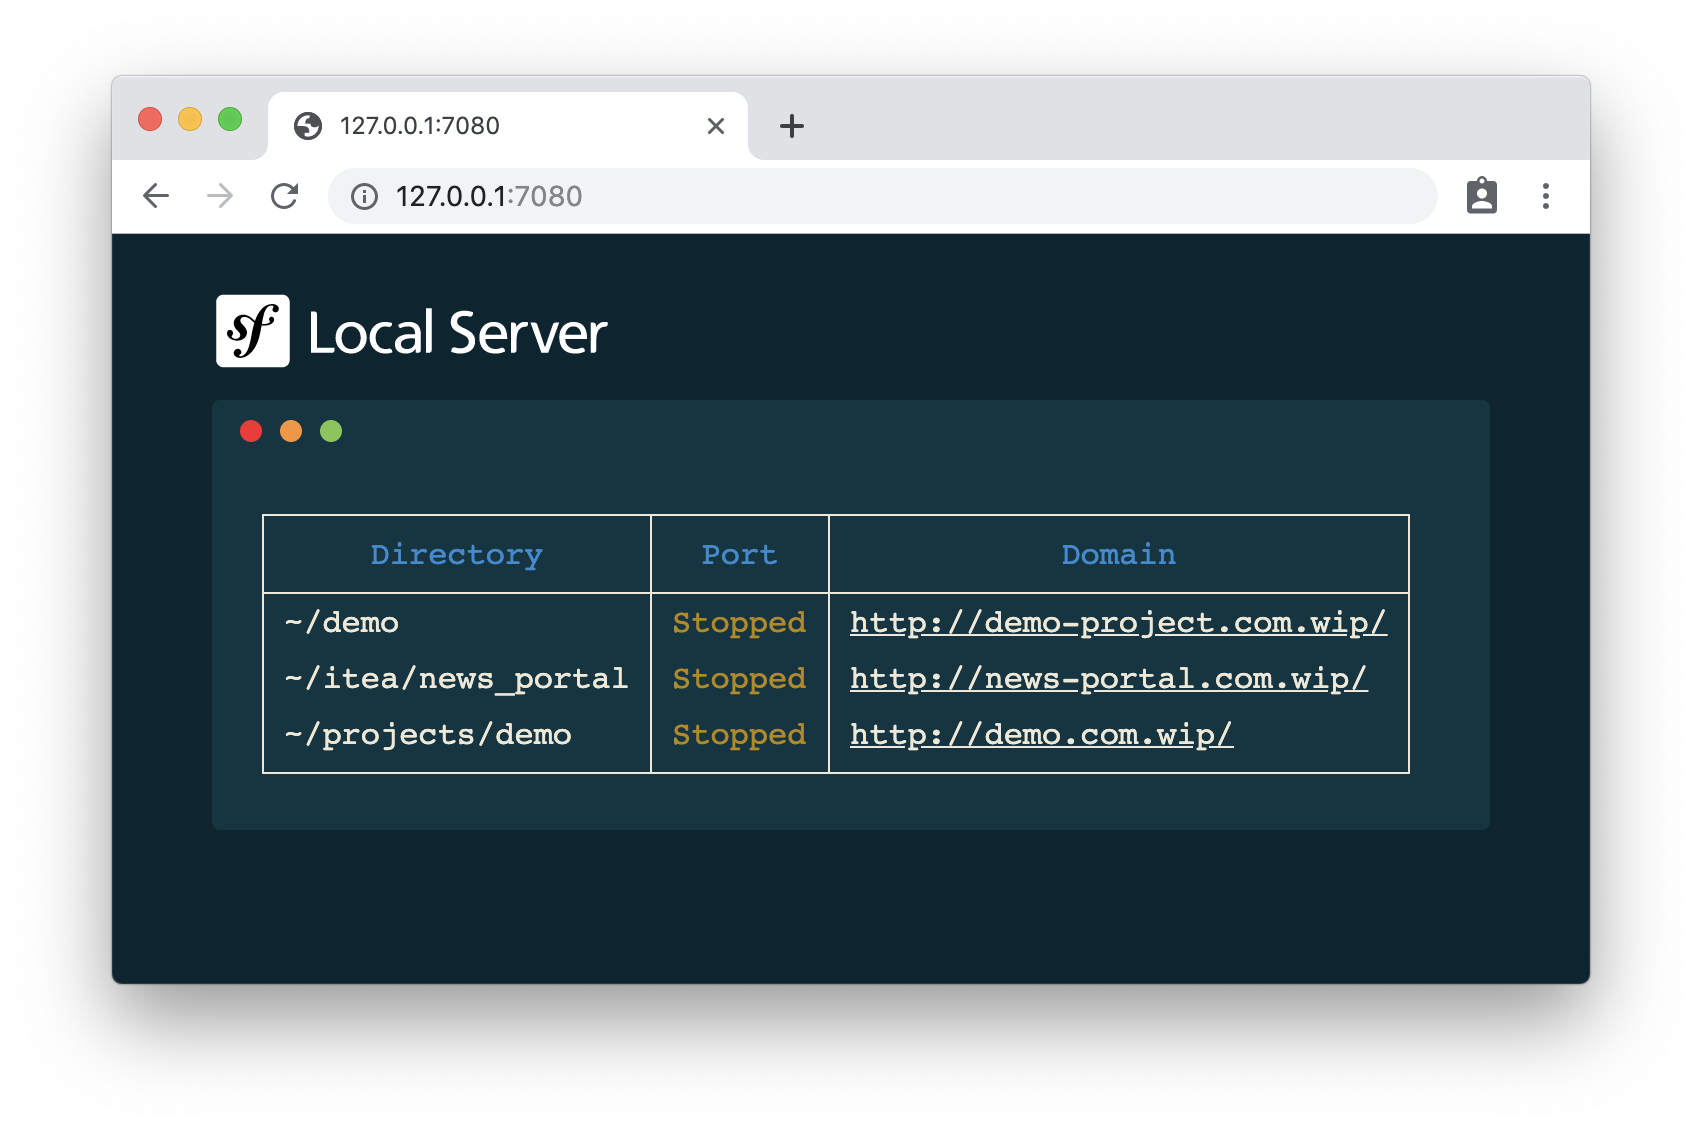Reload the page with the refresh icon
The image size is (1702, 1132).
(285, 196)
